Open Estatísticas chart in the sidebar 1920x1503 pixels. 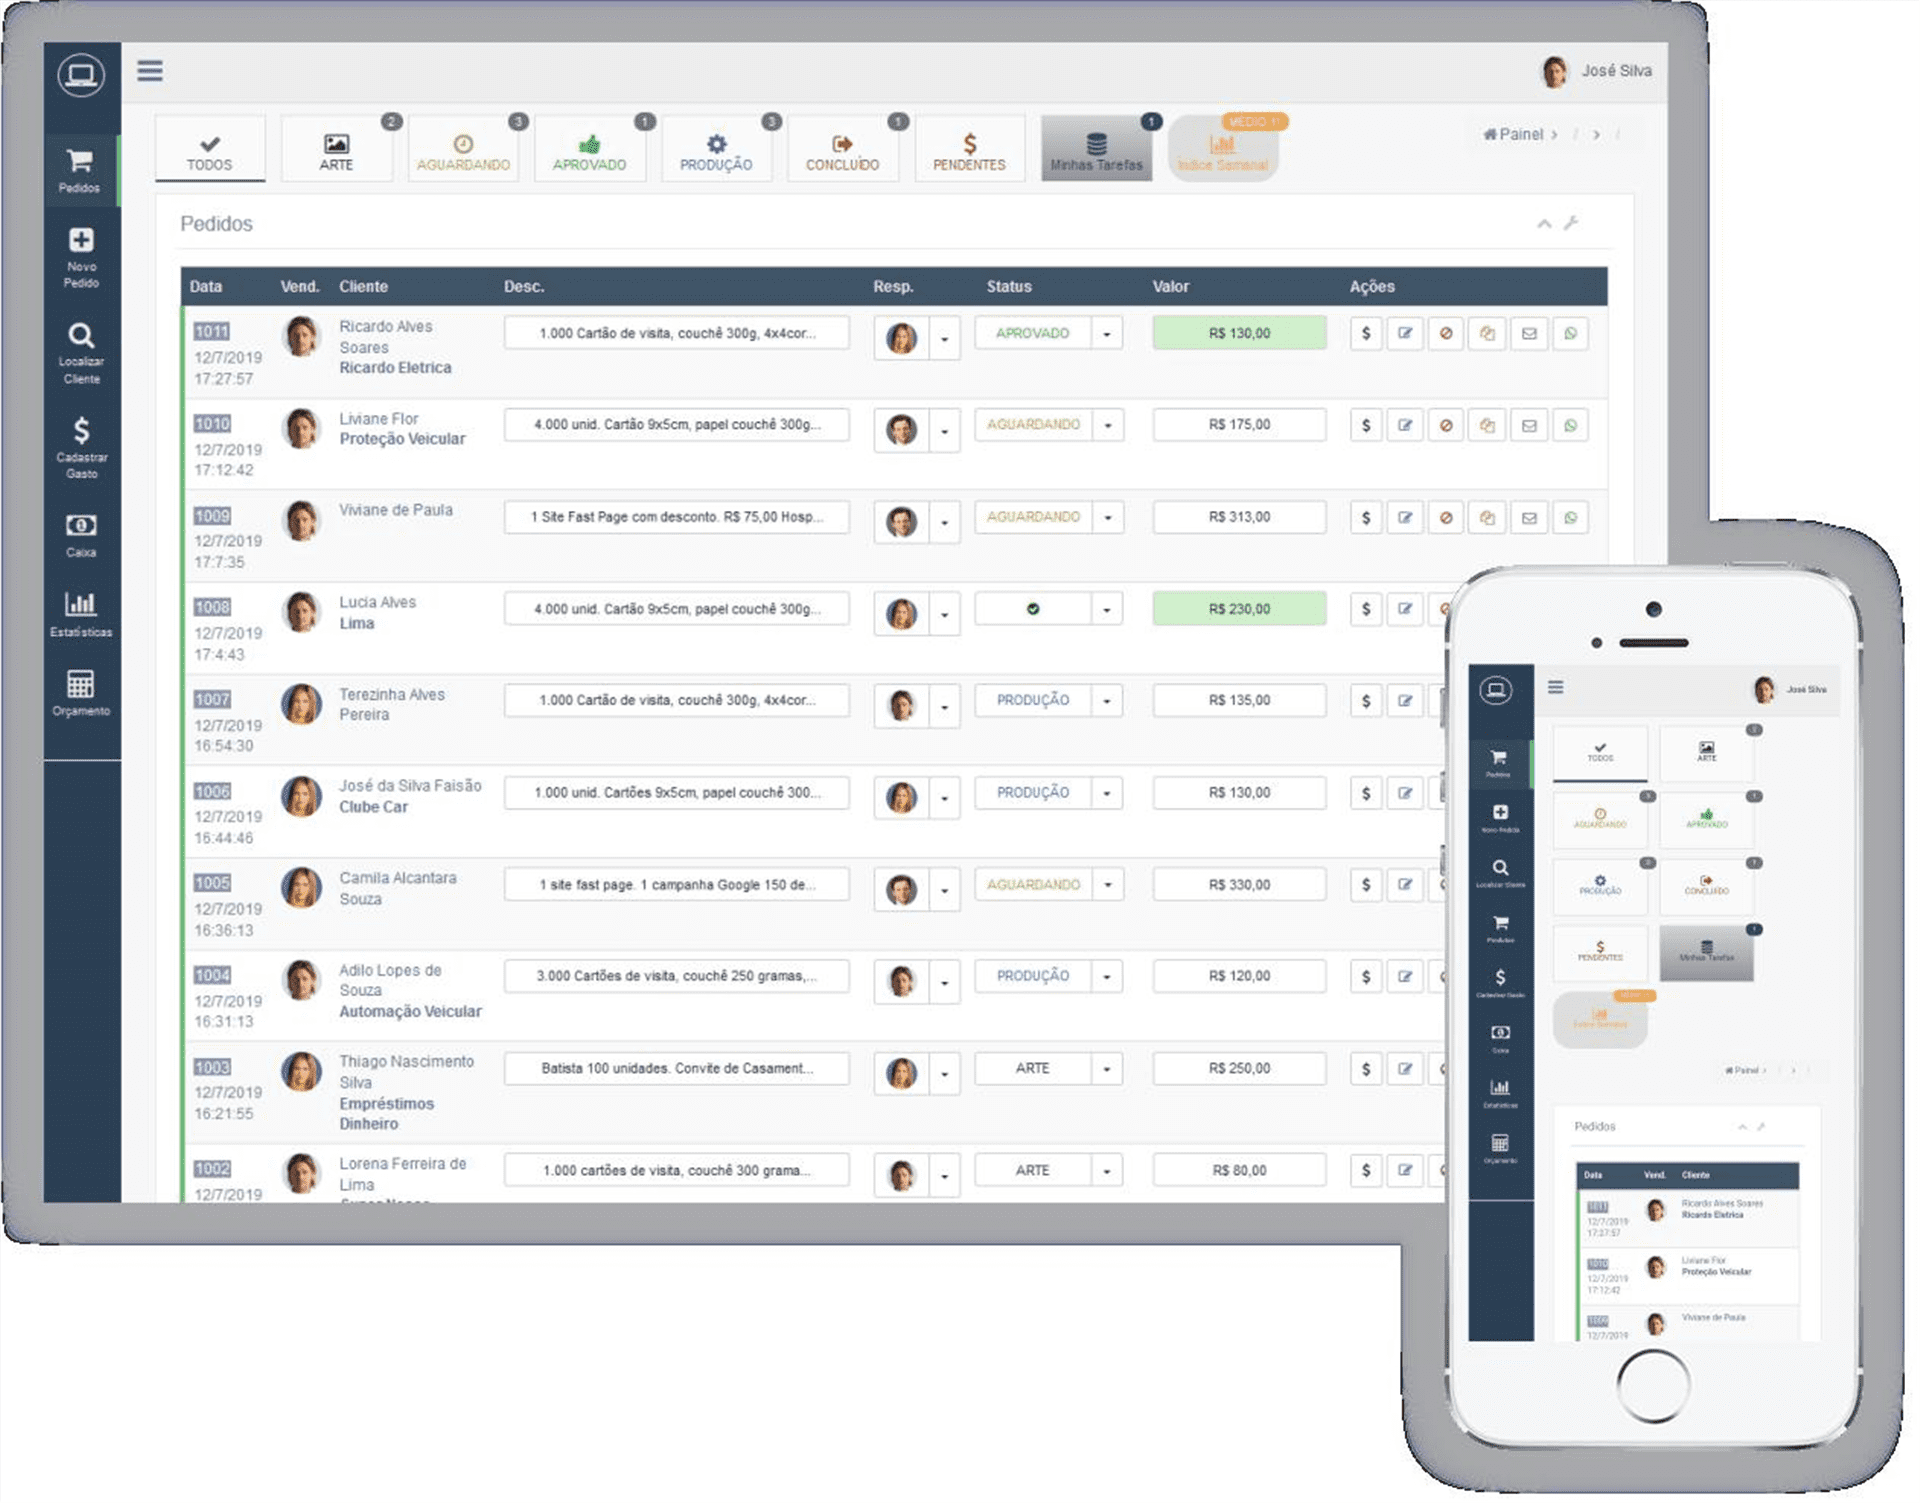[x=81, y=614]
